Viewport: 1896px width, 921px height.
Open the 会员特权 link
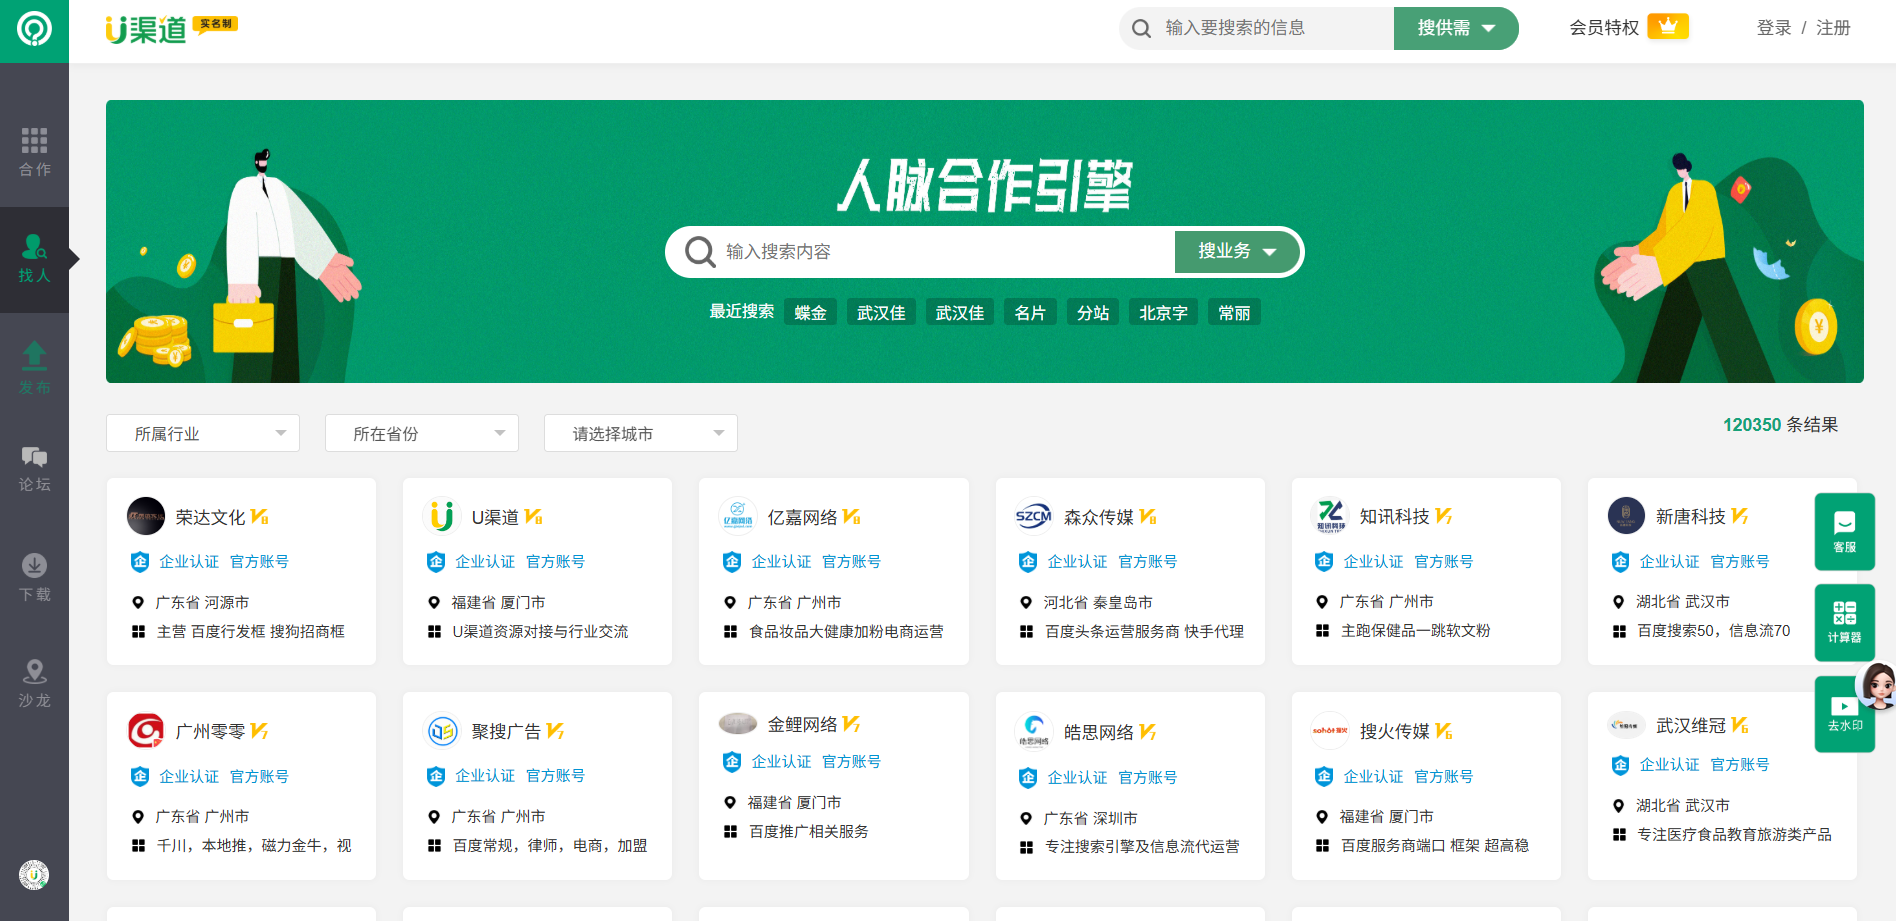1604,28
